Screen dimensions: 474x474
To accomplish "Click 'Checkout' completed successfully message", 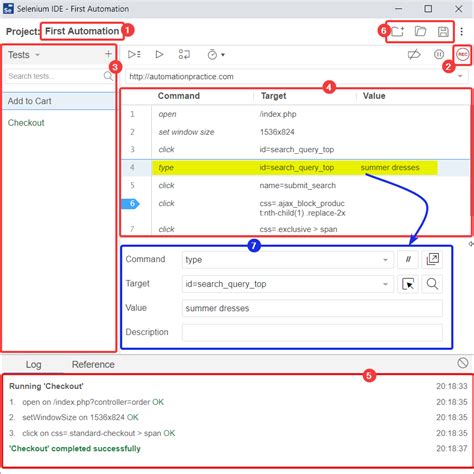I will [75, 449].
